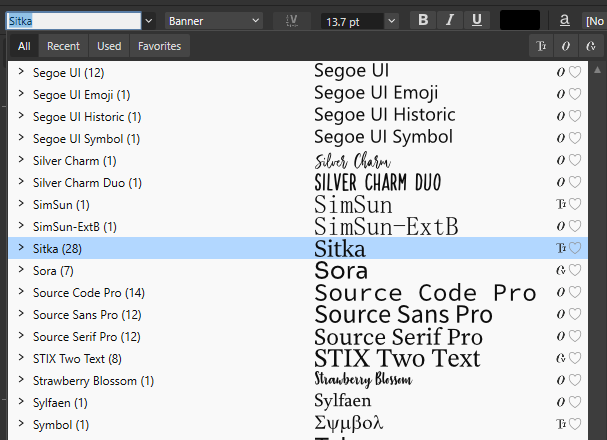Favorite the Sylfaen font heart
This screenshot has height=440, width=607.
pos(575,402)
